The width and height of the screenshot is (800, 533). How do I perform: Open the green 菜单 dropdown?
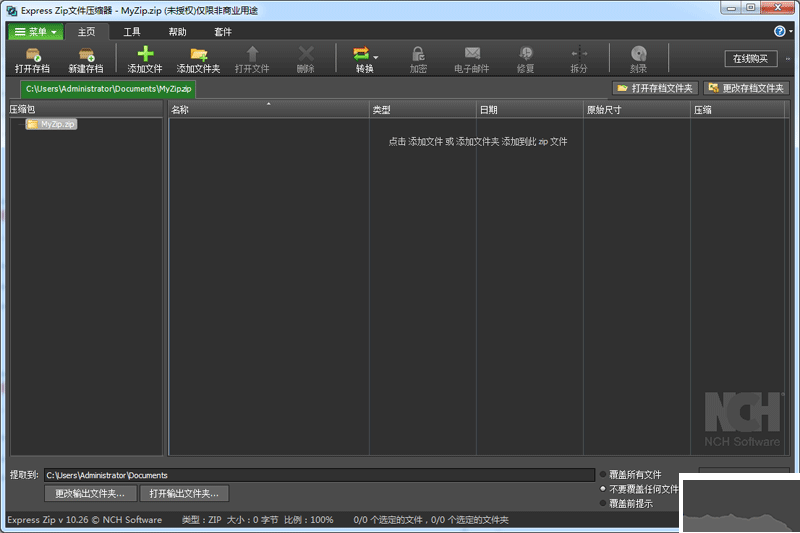(x=36, y=32)
